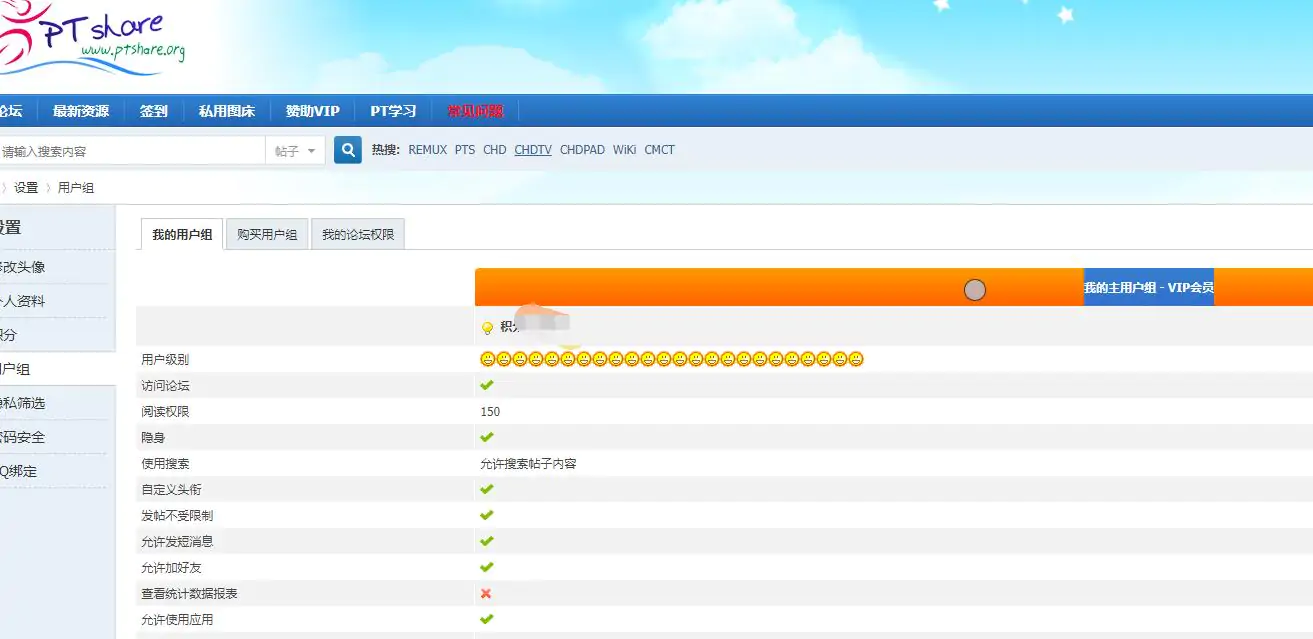The height and width of the screenshot is (639, 1313).
Task: Click the 用户级别 row label
Action: coord(165,359)
